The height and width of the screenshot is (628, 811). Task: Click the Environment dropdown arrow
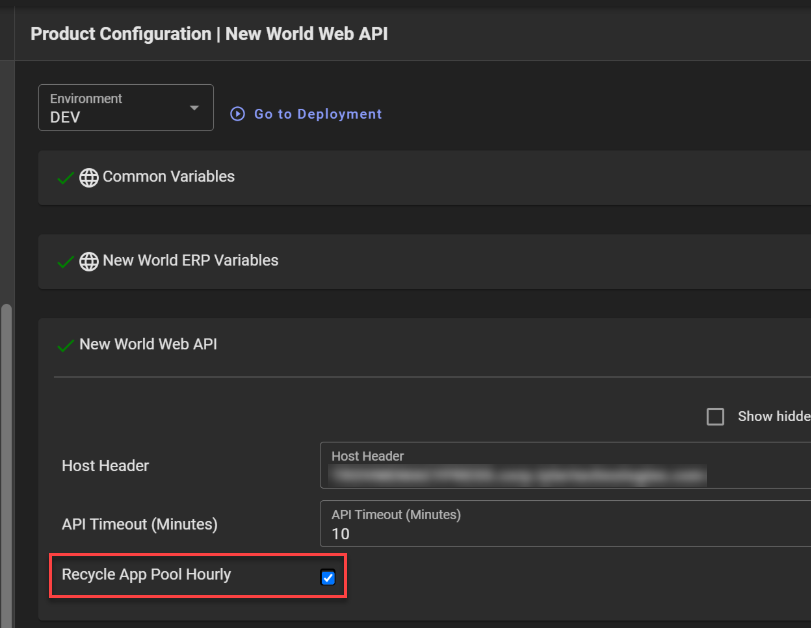coord(194,108)
